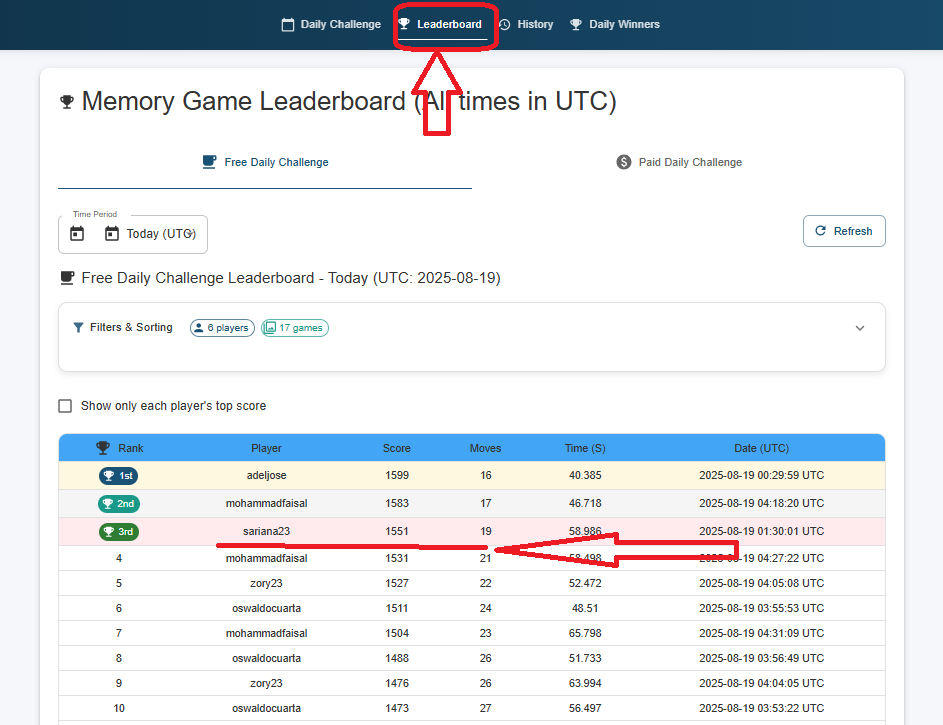Screen dimensions: 943x725
Task: Click the History clock icon
Action: pos(505,25)
